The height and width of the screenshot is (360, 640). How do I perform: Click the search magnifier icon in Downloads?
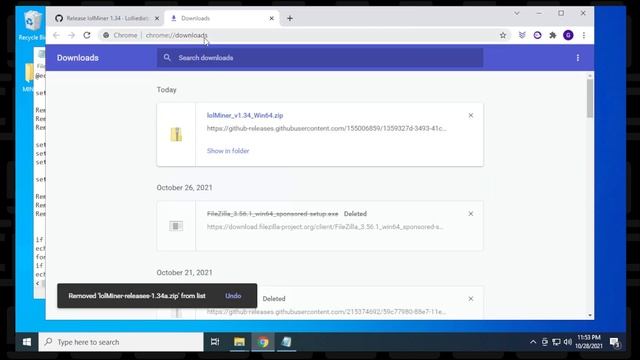pyautogui.click(x=167, y=58)
